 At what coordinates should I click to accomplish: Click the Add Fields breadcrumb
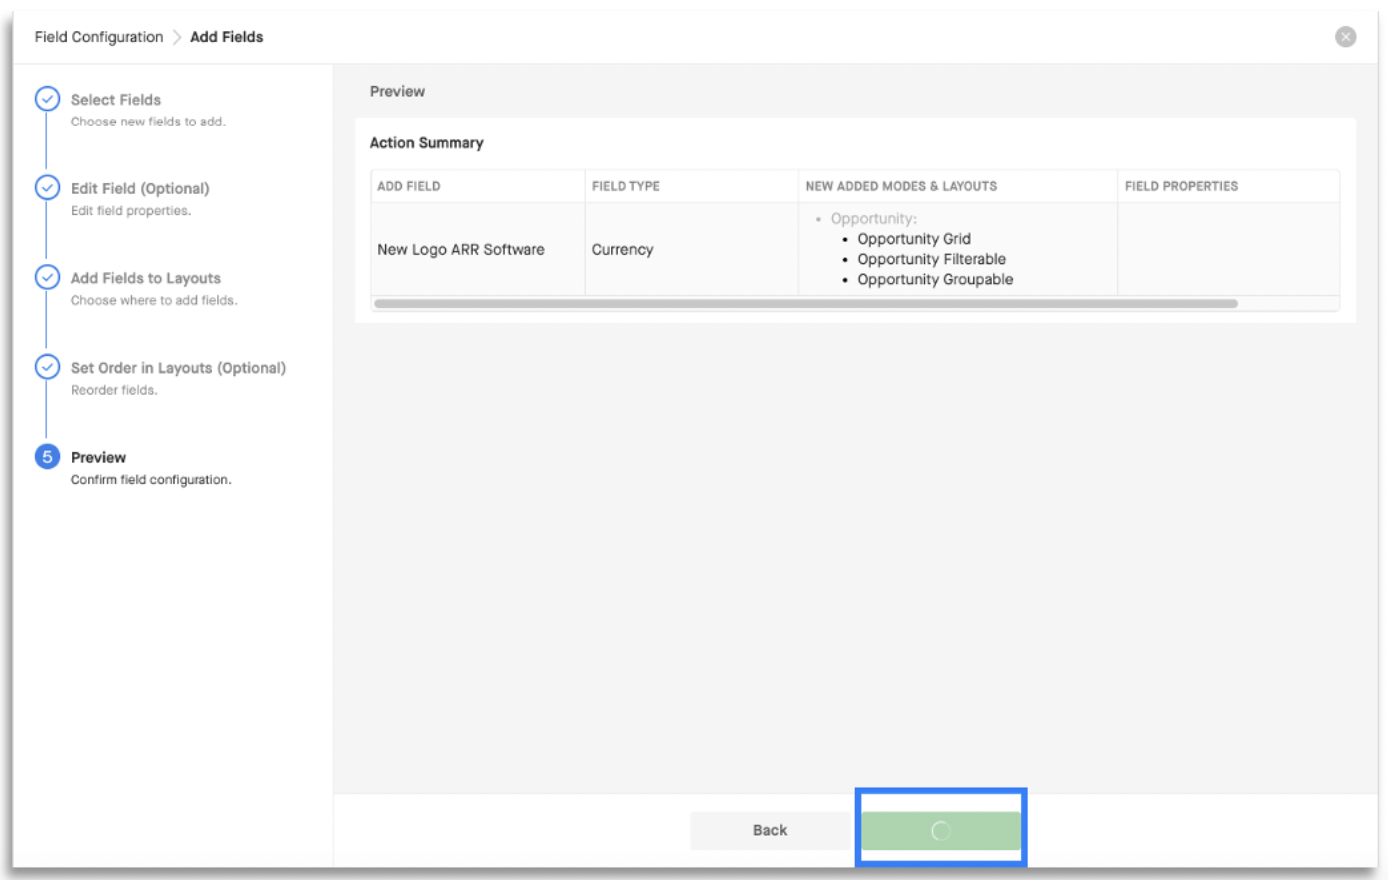(227, 37)
